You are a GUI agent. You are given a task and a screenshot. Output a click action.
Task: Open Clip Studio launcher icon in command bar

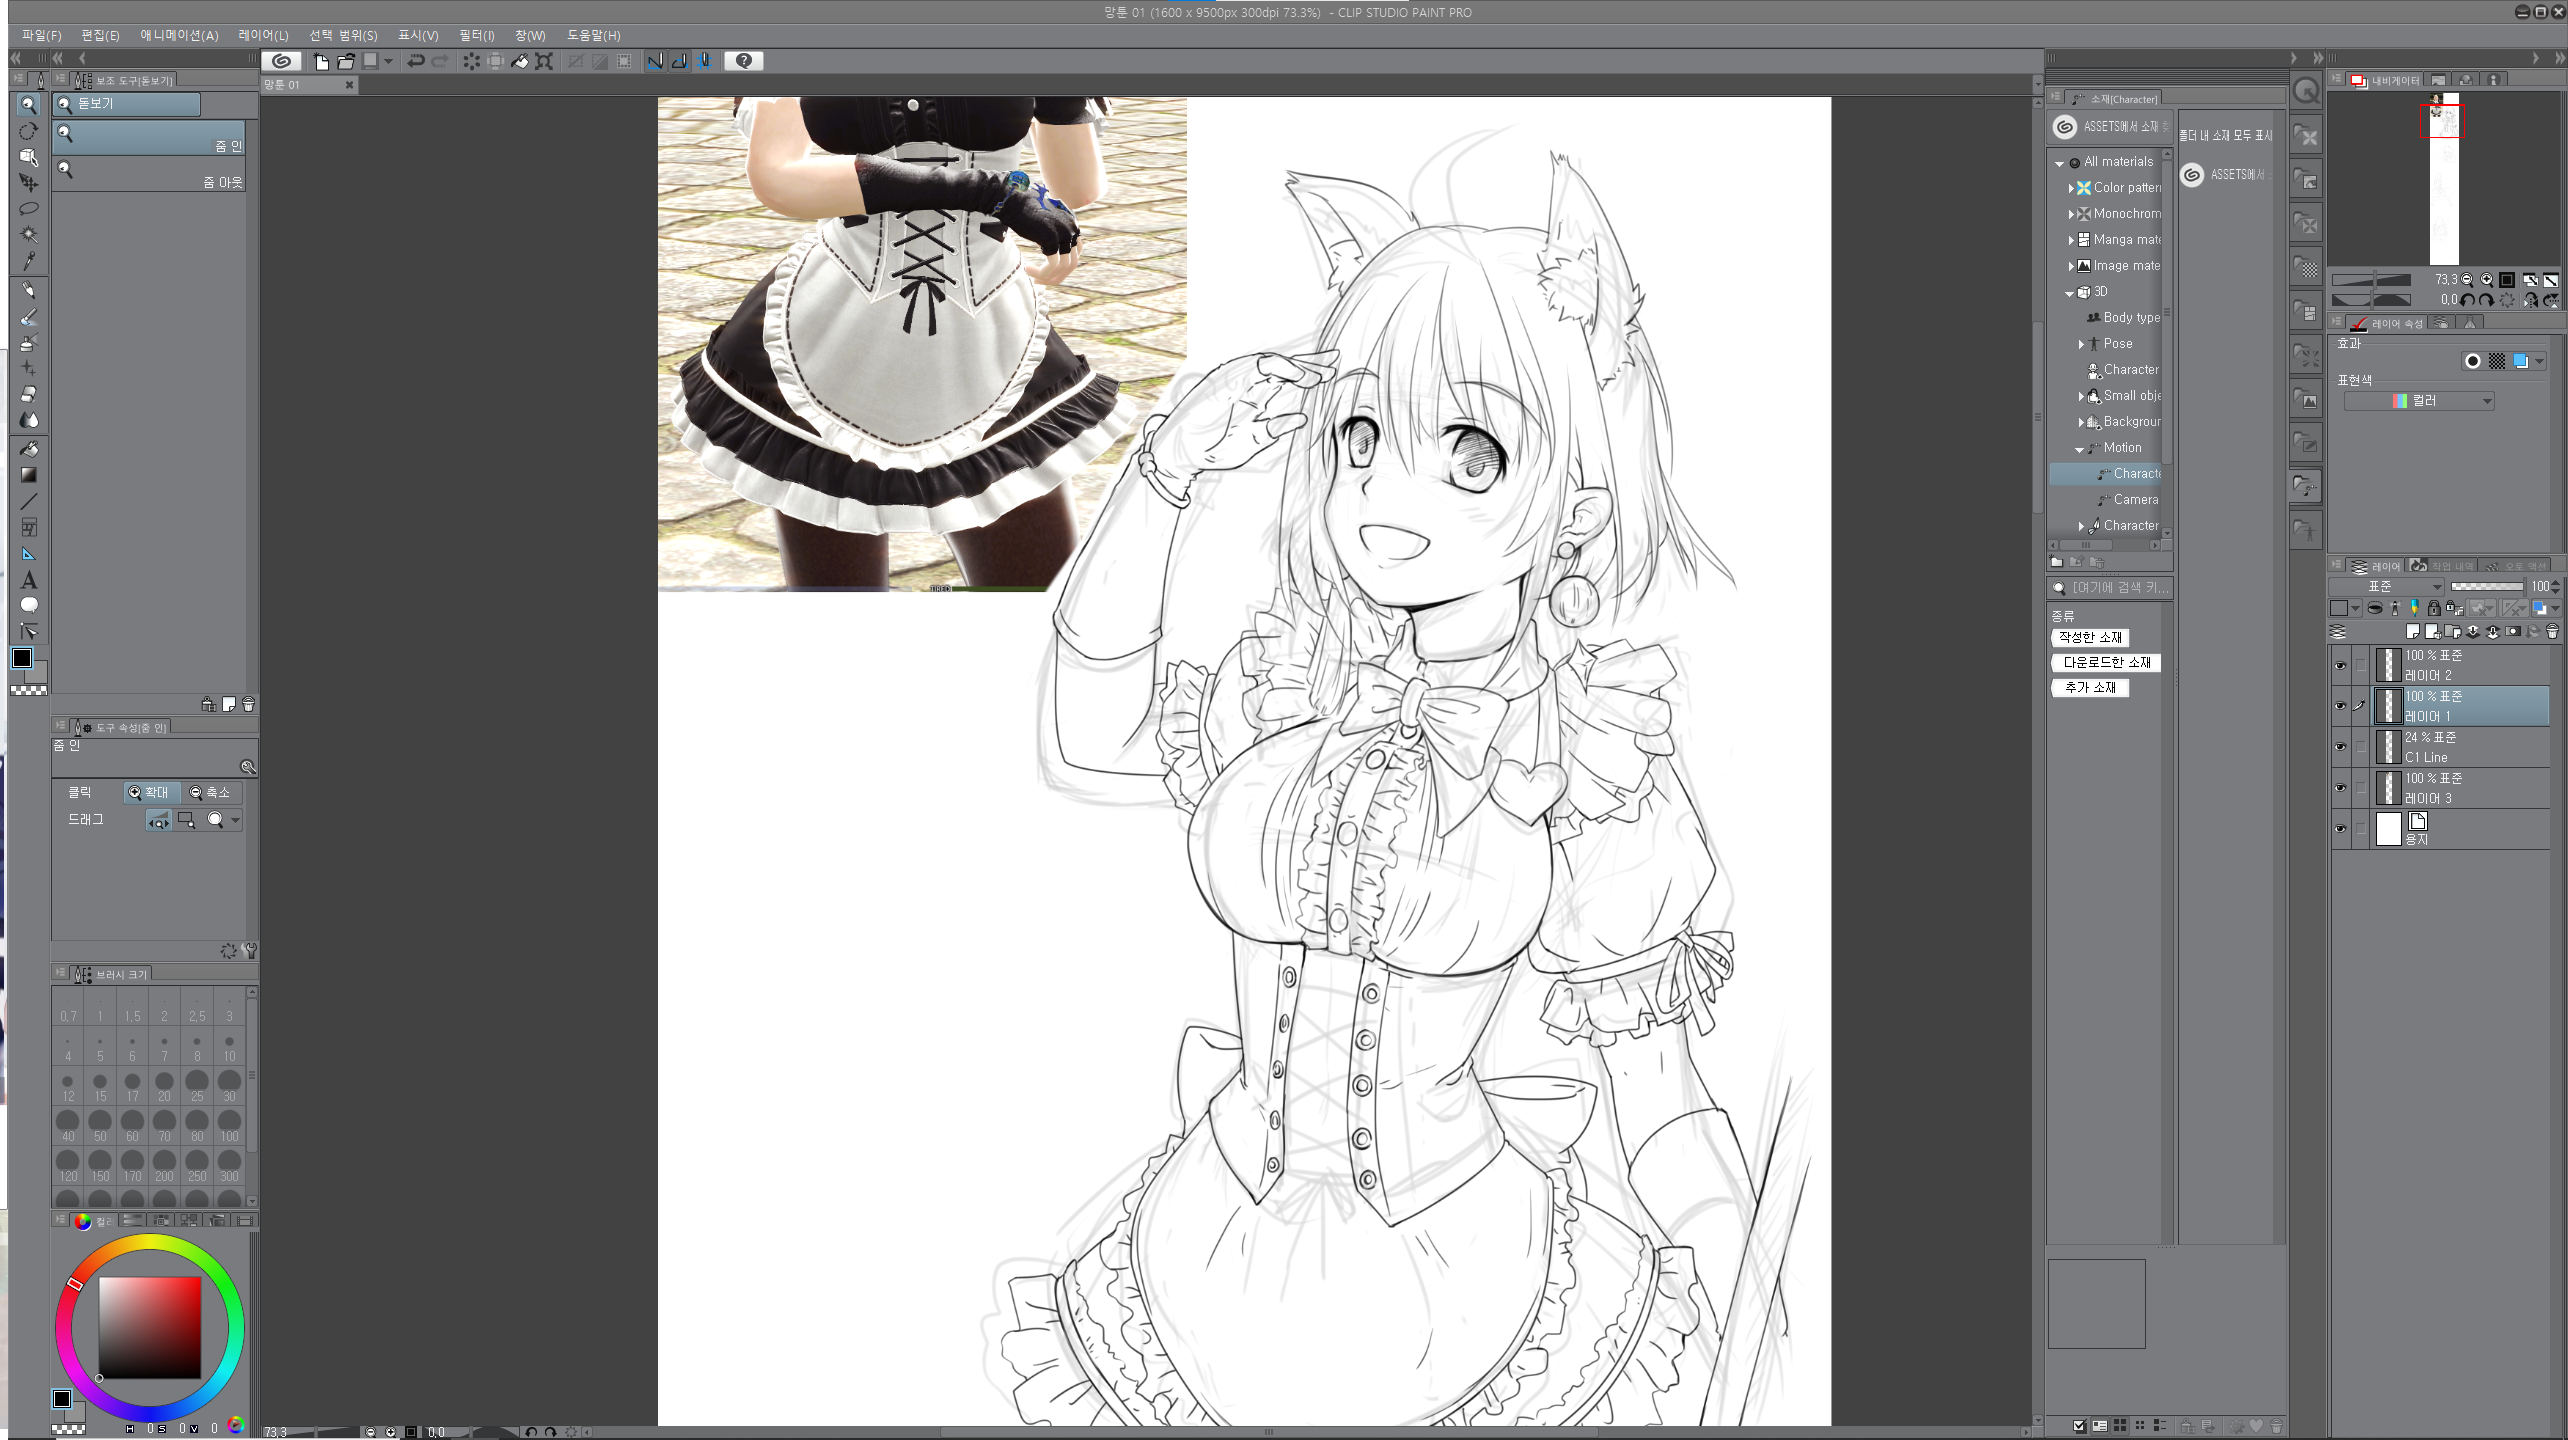point(281,61)
